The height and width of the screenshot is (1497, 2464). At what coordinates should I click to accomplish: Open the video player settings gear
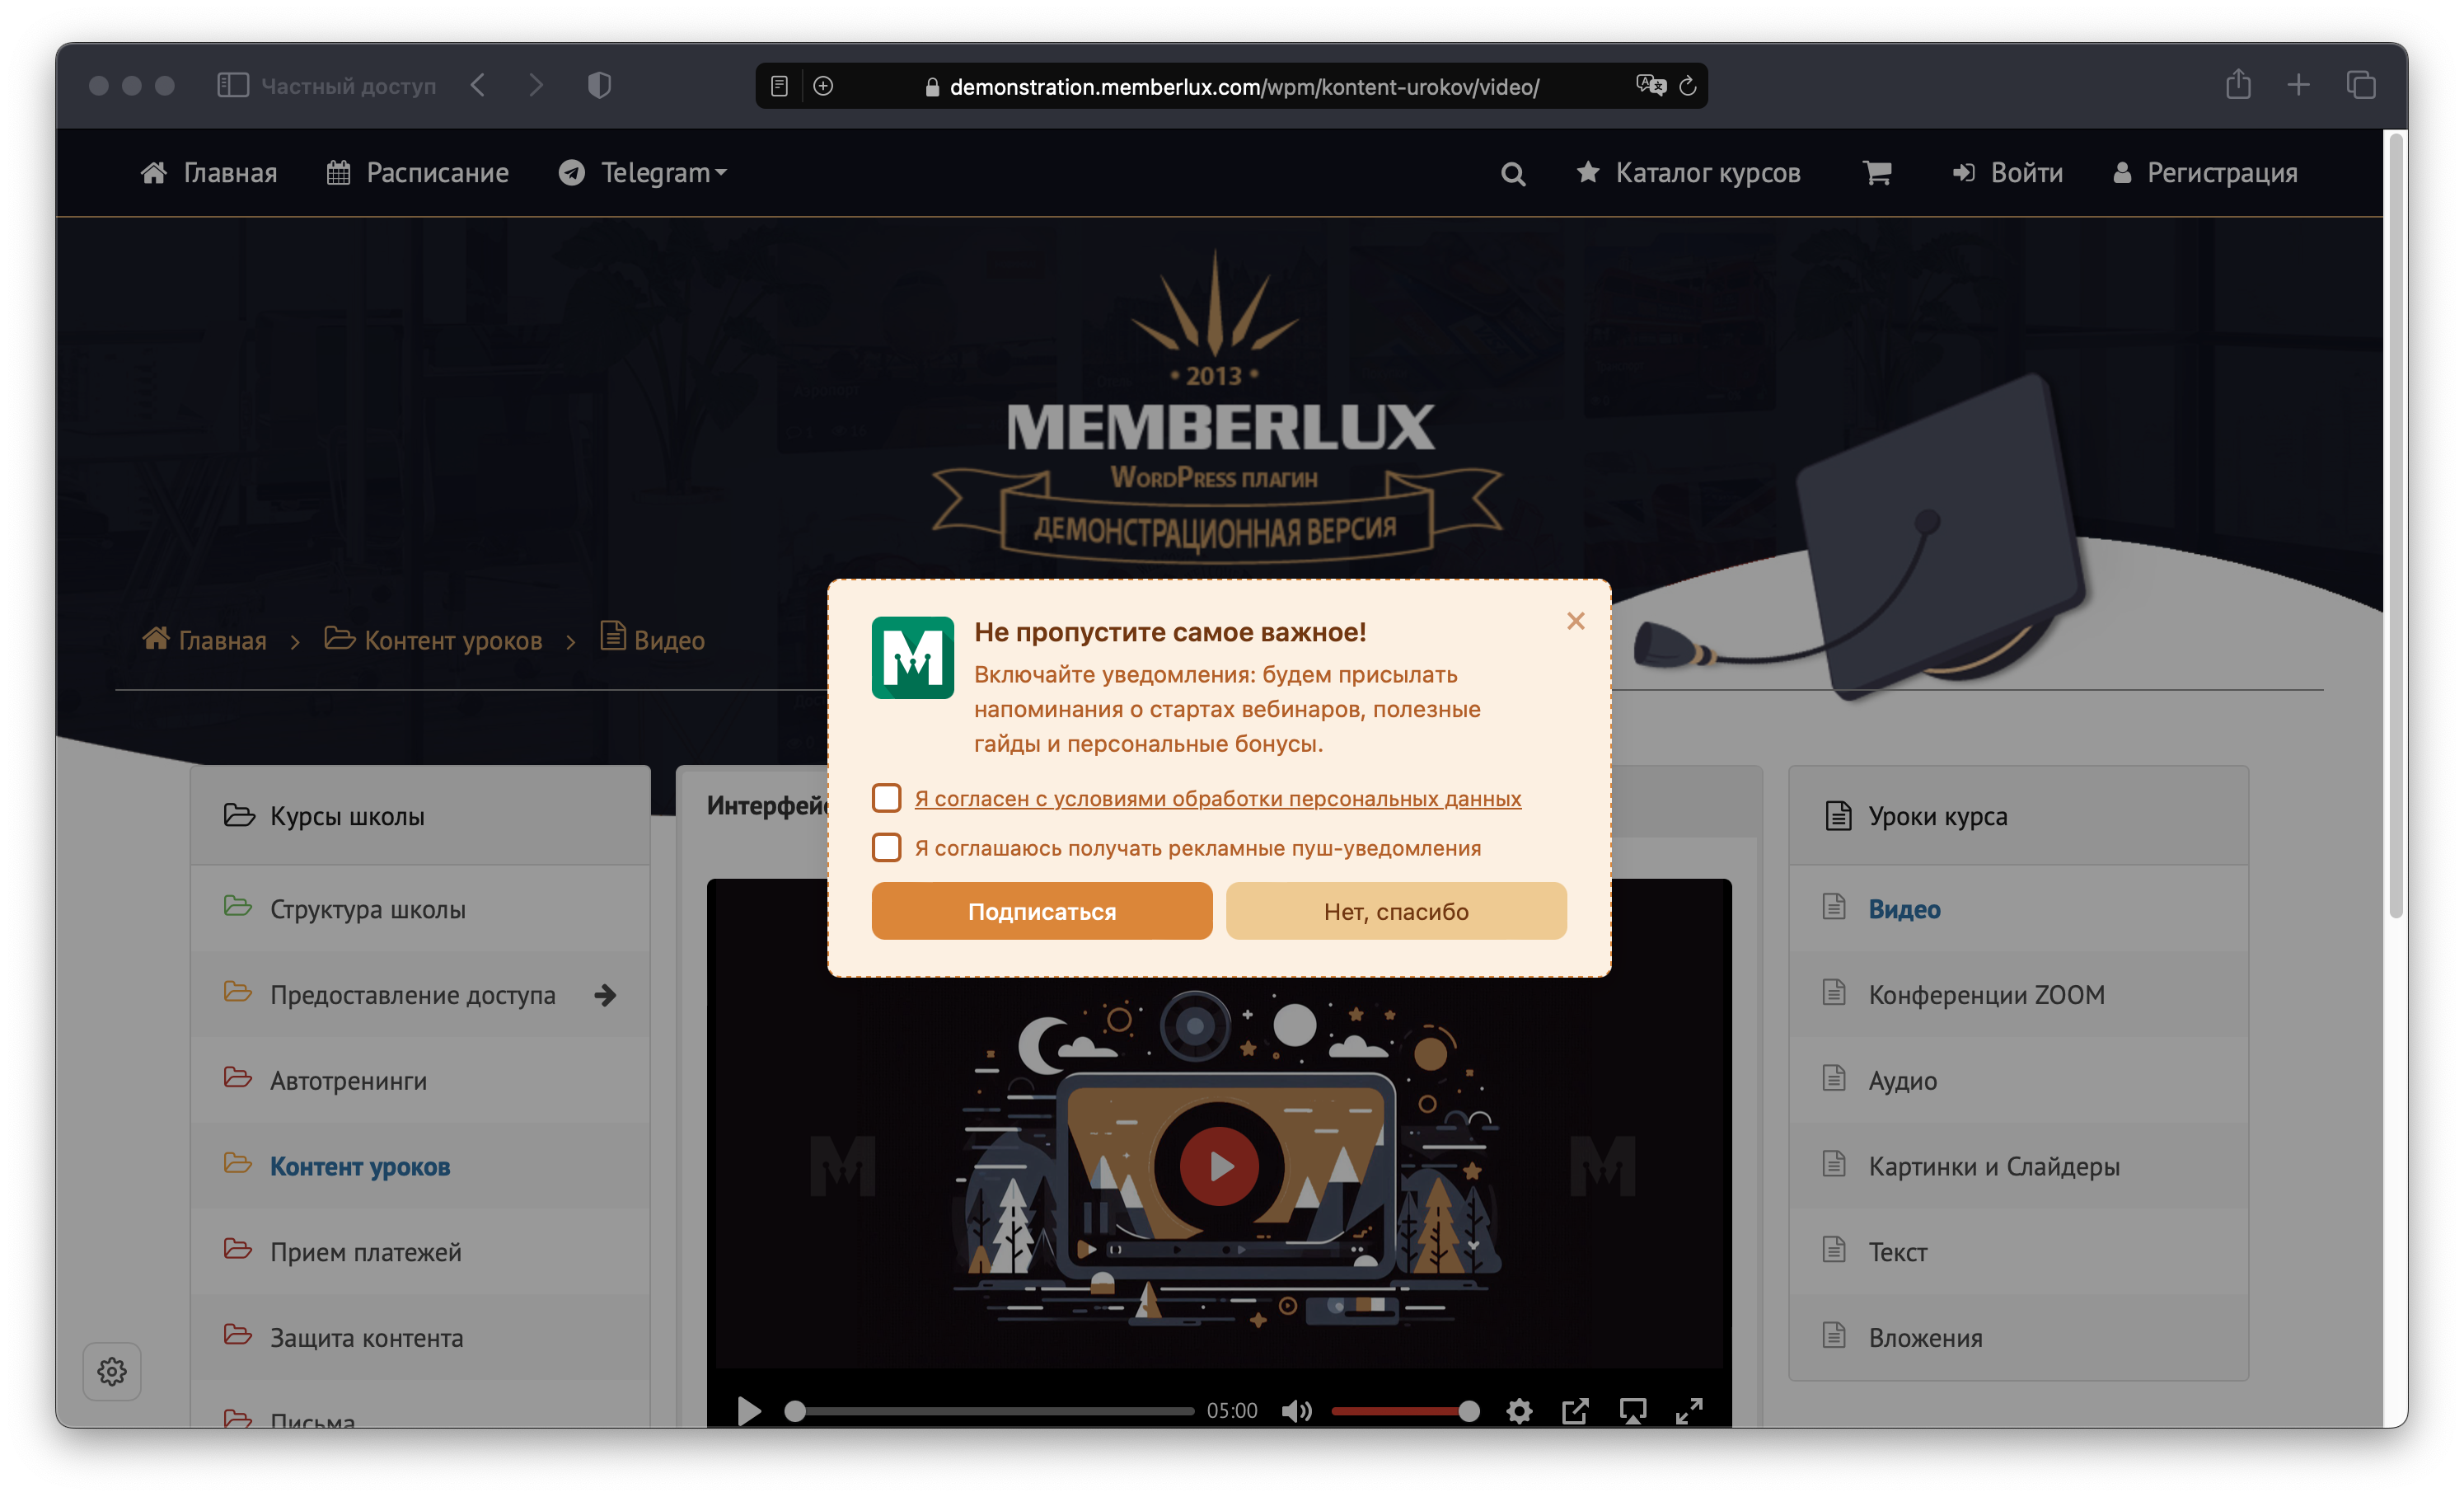pos(1519,1411)
